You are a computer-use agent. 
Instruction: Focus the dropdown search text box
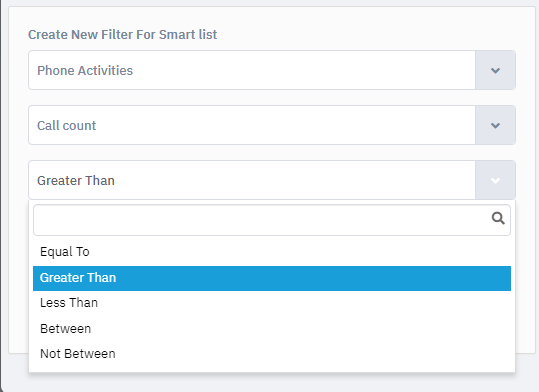point(272,220)
